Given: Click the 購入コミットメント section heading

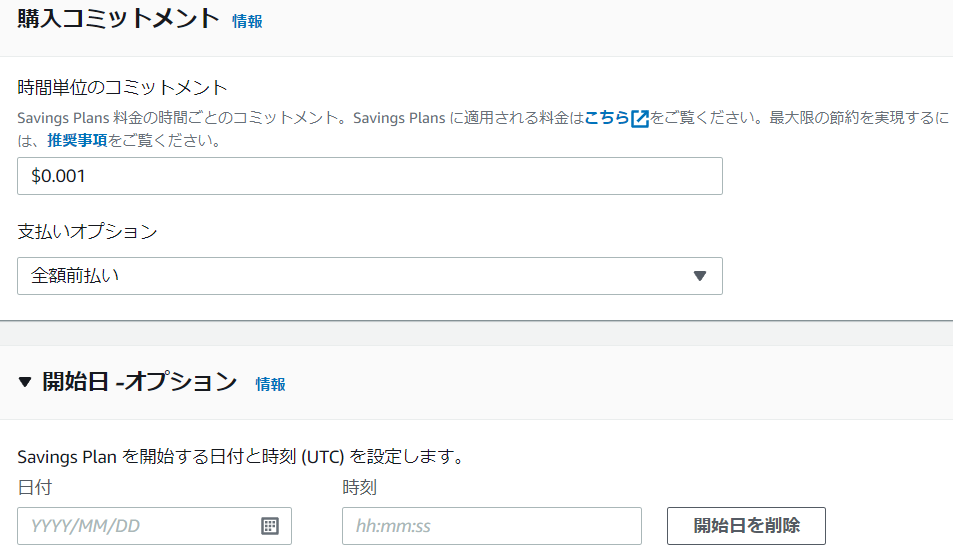Looking at the screenshot, I should (118, 19).
